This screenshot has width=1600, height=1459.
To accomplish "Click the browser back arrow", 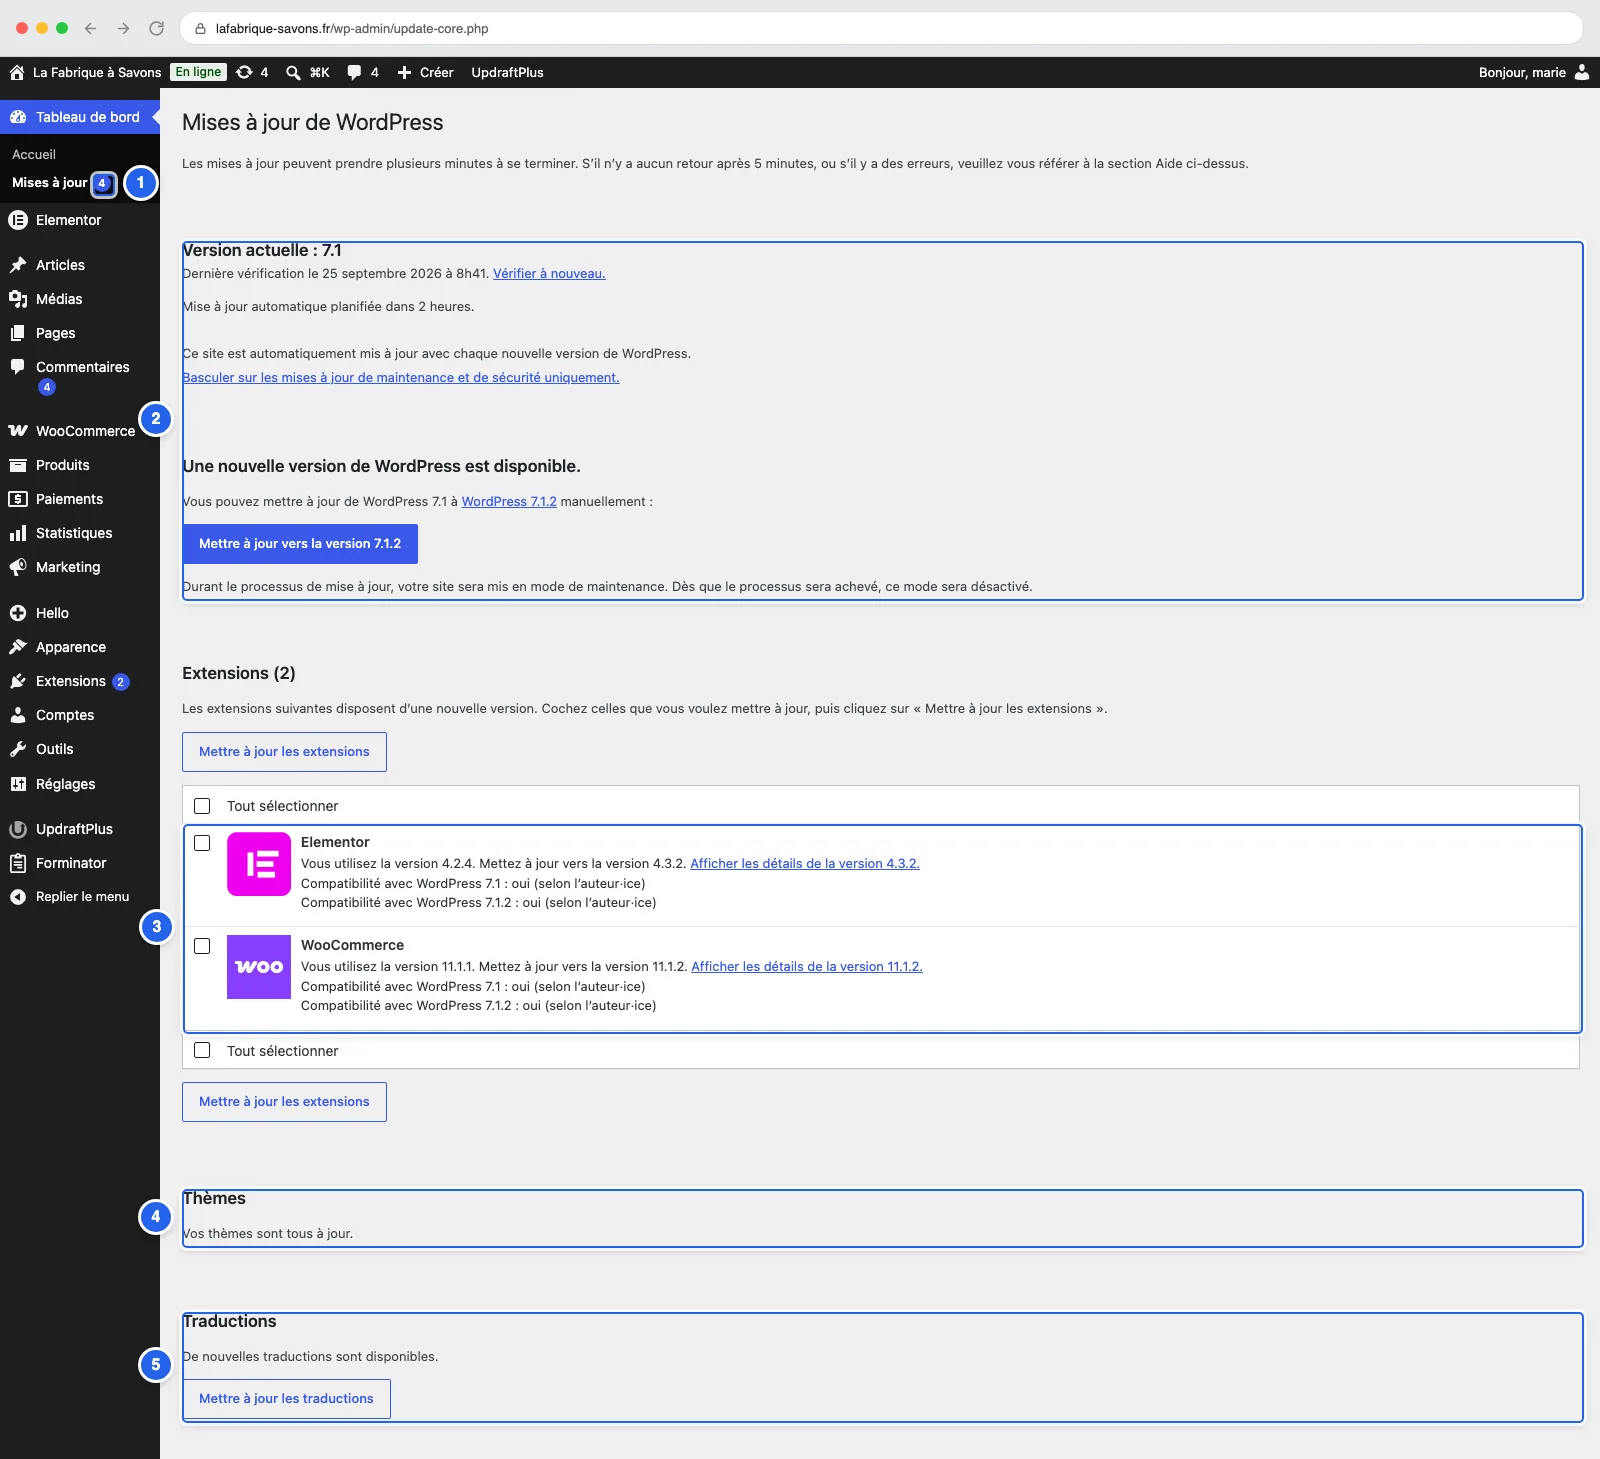I will (90, 28).
